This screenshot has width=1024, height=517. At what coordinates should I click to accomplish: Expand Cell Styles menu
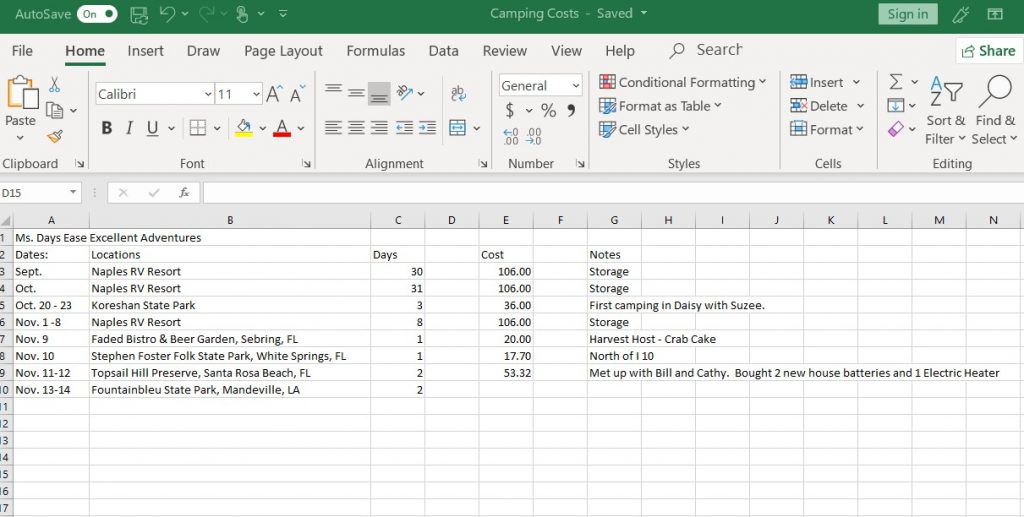(x=644, y=129)
